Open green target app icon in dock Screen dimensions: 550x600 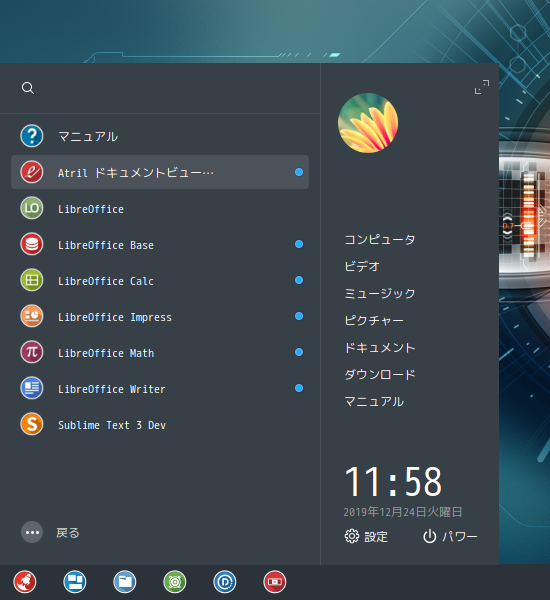coord(175,582)
